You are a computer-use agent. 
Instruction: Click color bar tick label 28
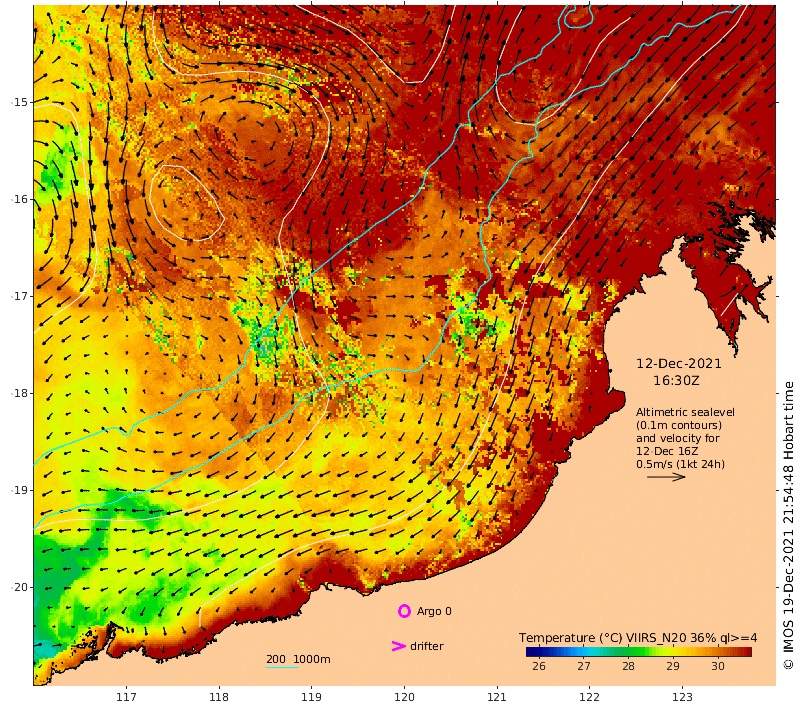pos(629,666)
